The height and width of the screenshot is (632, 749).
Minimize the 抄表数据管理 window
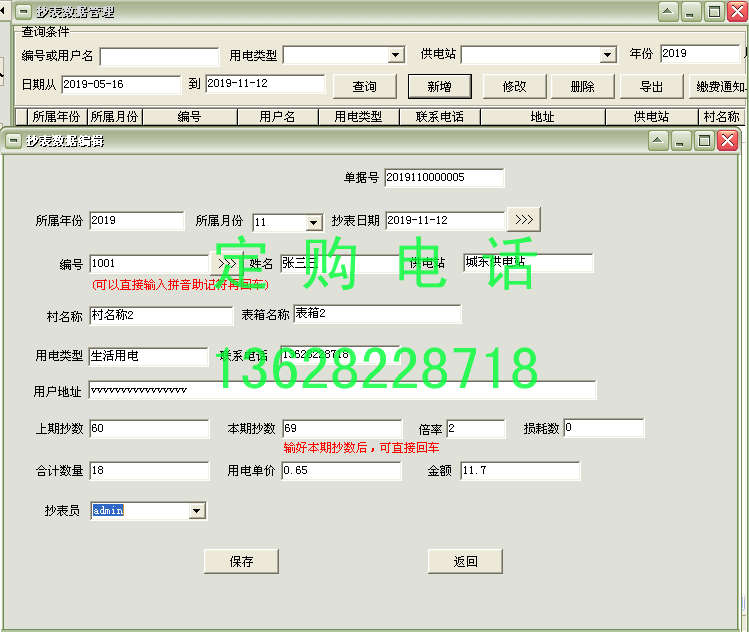coord(690,11)
